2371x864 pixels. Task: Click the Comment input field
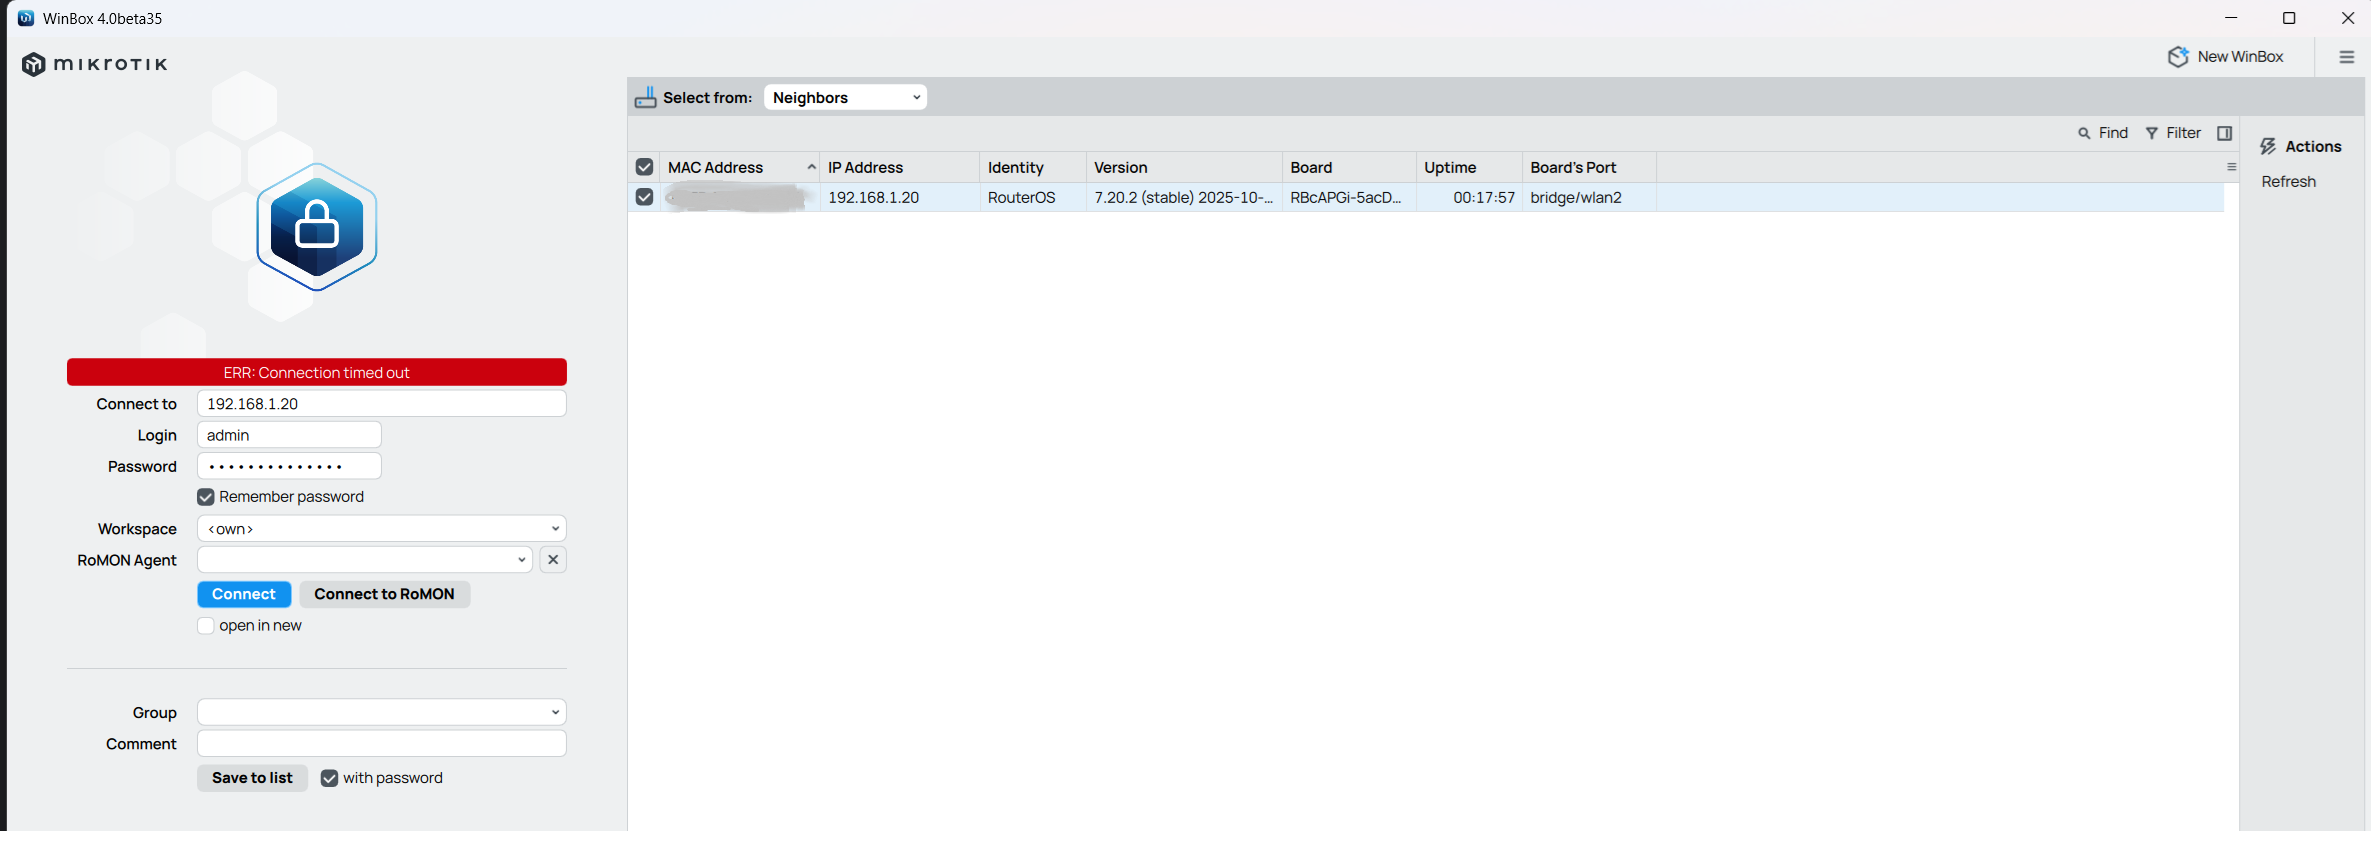[382, 744]
